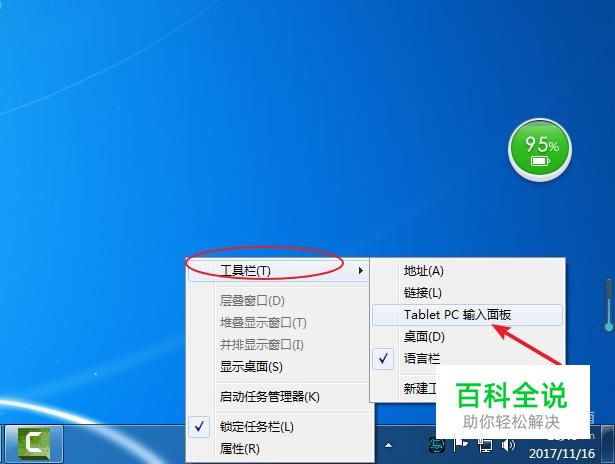Select 堆叠显示窗口(T) menu item
The image size is (615, 464).
point(278,323)
